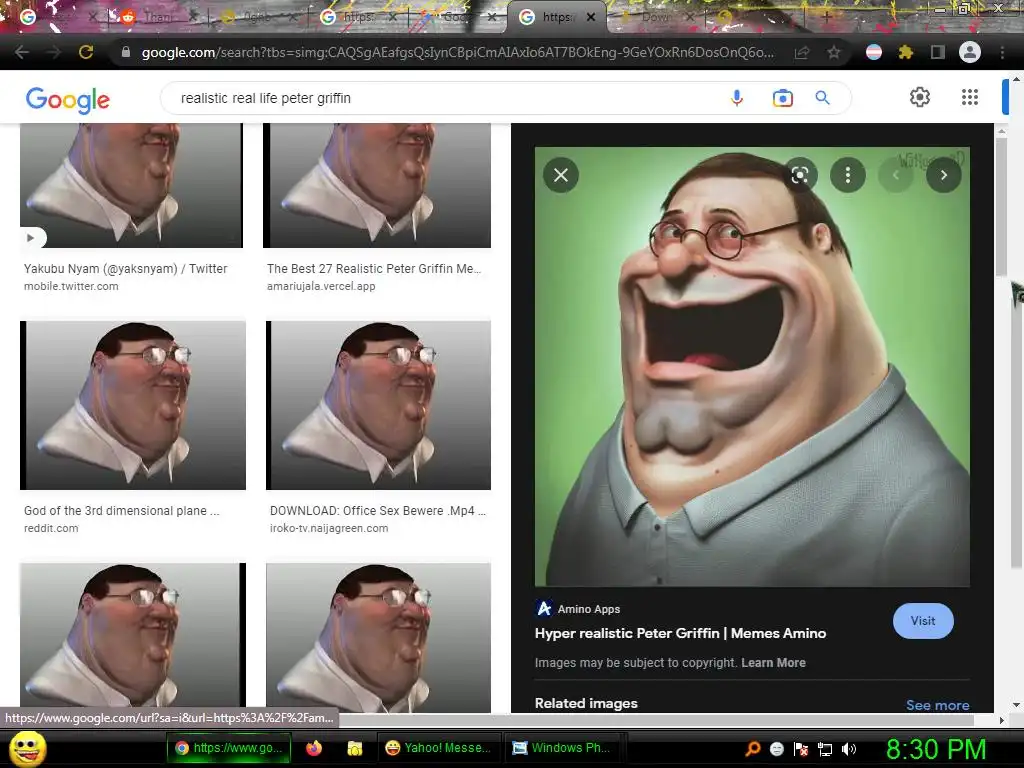Open the Chrome extensions puzzle icon
The height and width of the screenshot is (768, 1024).
(905, 52)
